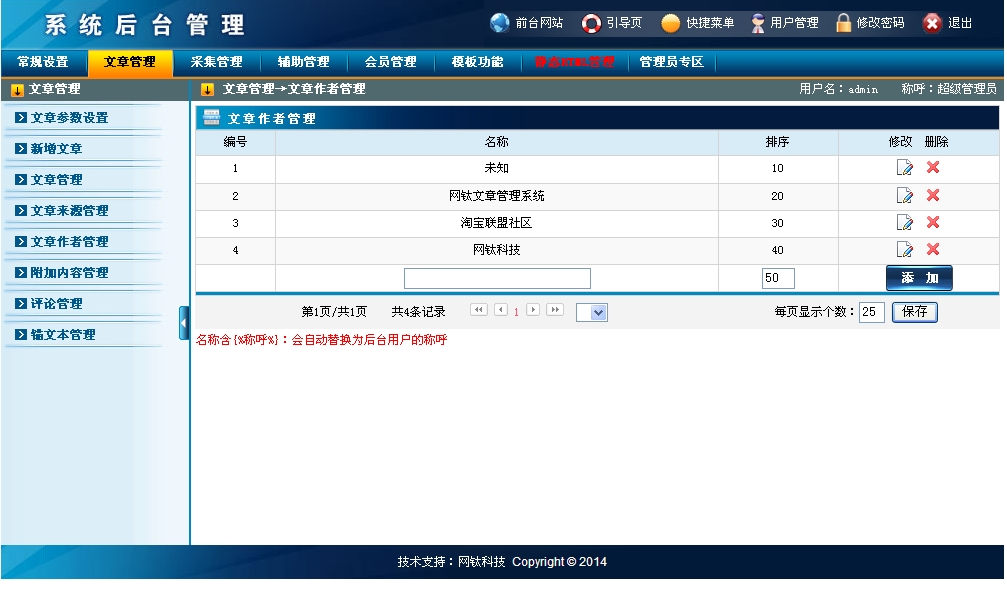1007x612 pixels.
Task: Edit the 淘宝联盟社区 author row
Action: pyautogui.click(x=905, y=223)
